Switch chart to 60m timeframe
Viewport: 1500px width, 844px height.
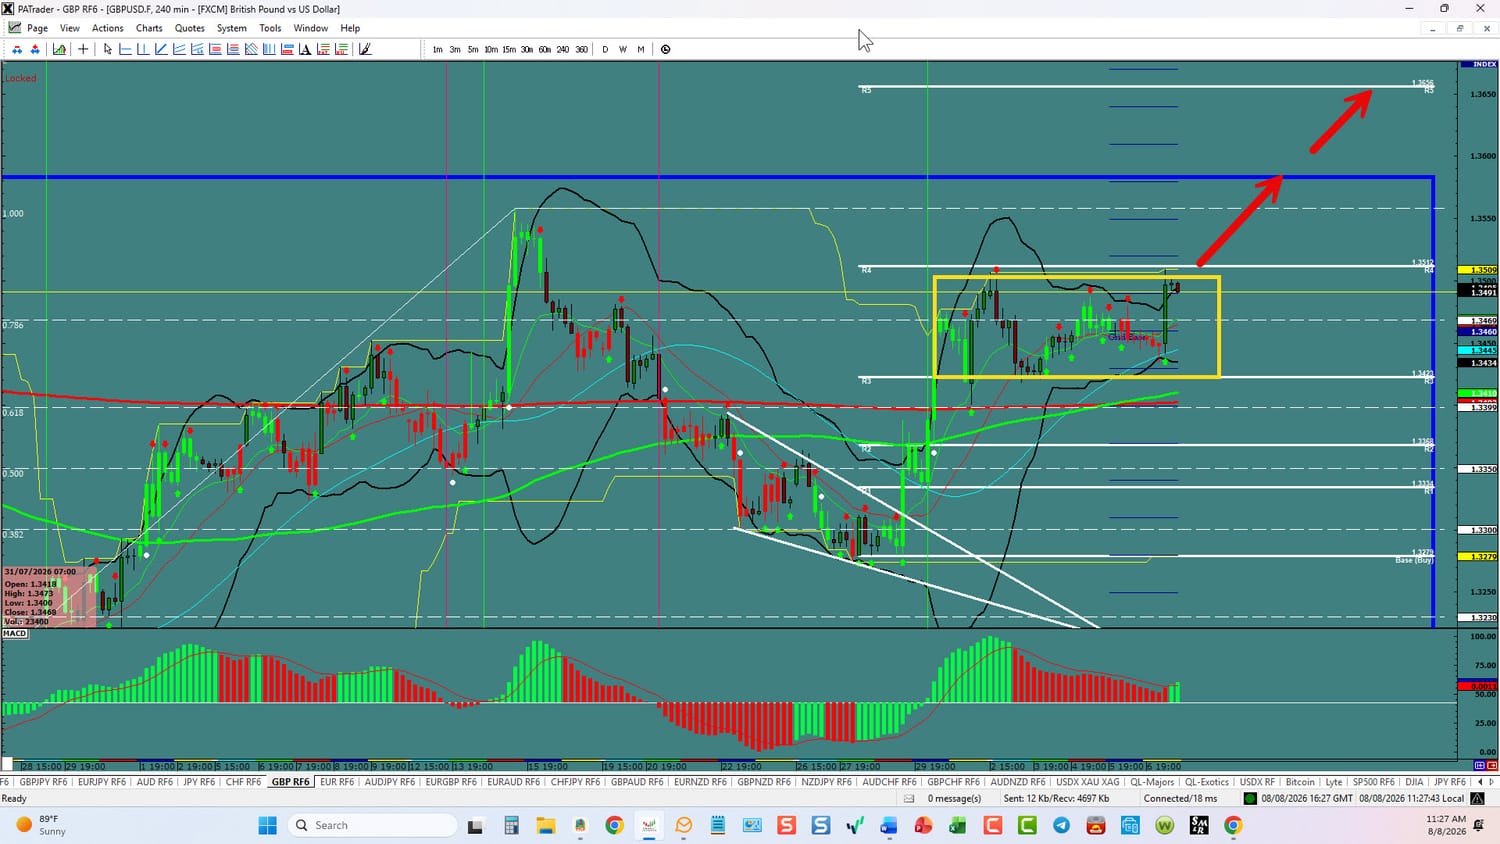pyautogui.click(x=545, y=49)
